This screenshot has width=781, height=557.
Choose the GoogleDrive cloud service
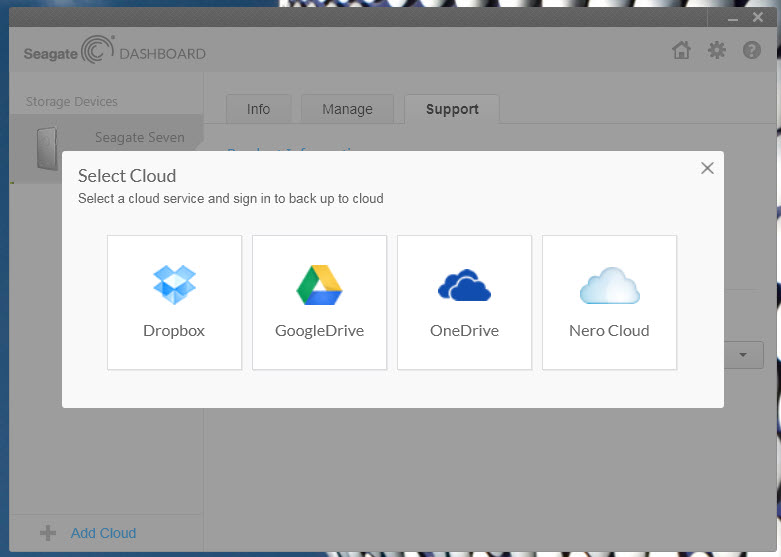(x=319, y=302)
